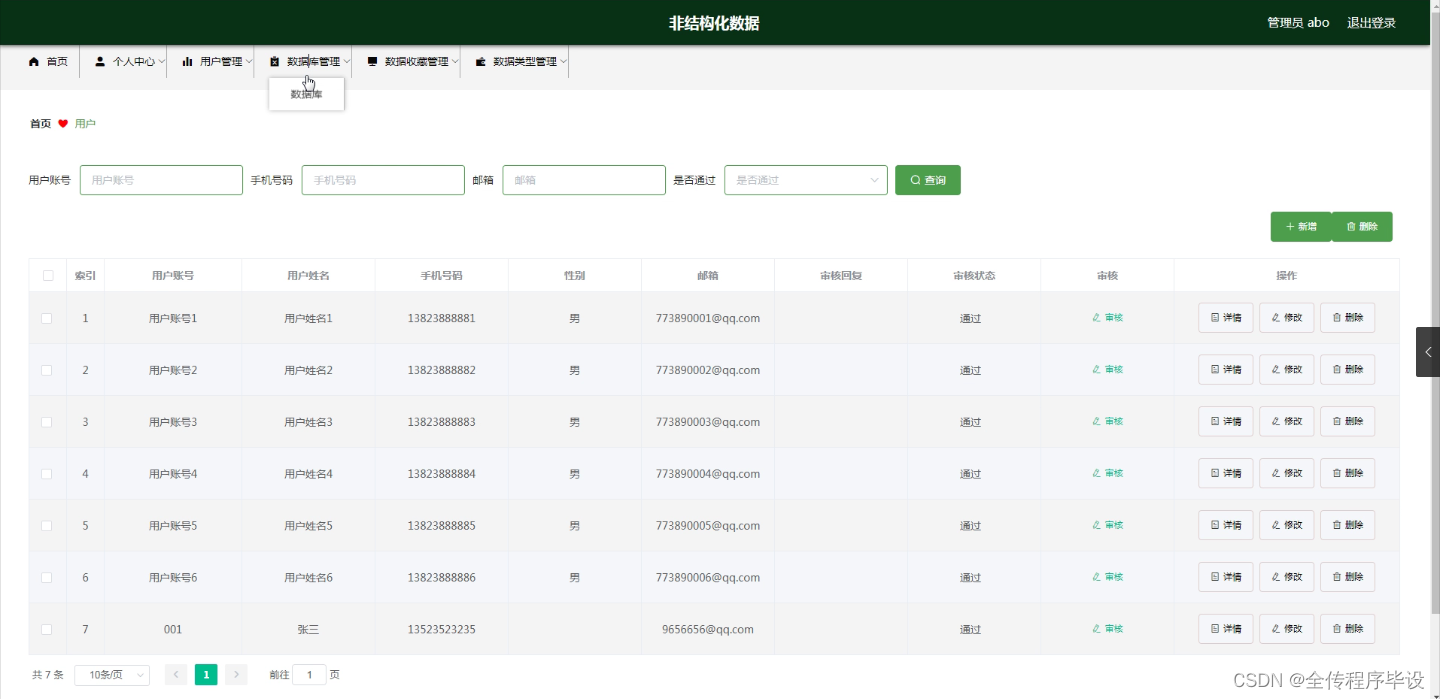Click the collapsed side panel arrow on right edge
1440x699 pixels.
pyautogui.click(x=1428, y=352)
